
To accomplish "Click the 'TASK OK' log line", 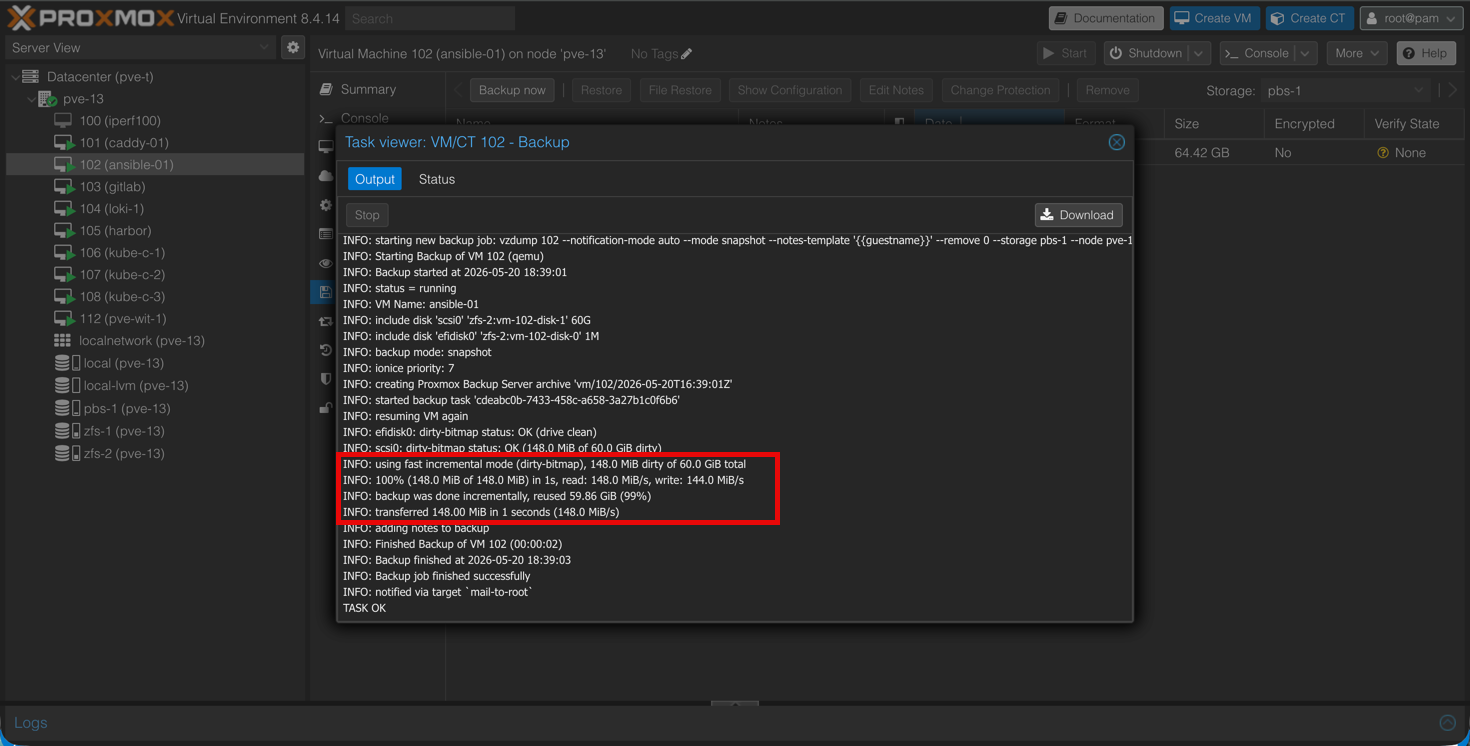I will click(364, 608).
